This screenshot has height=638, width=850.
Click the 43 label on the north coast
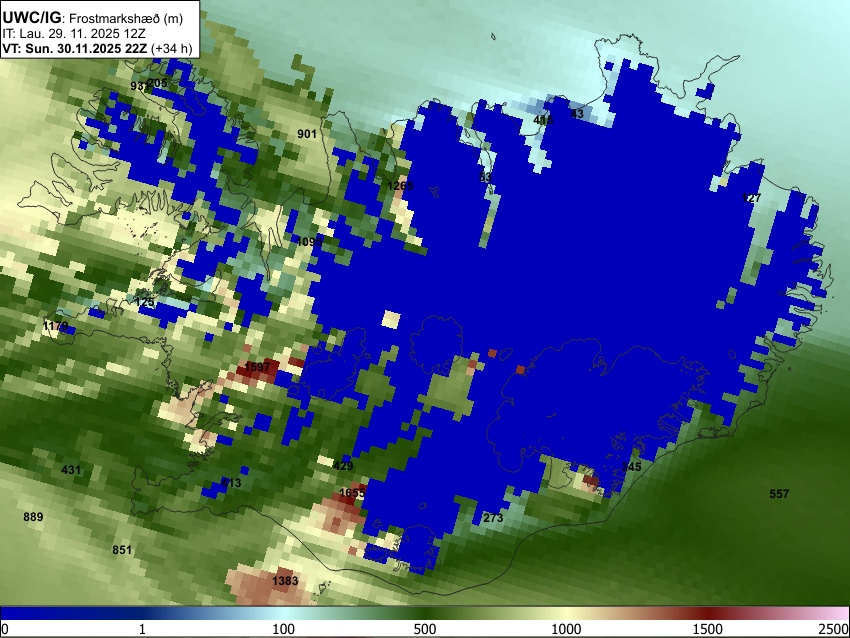(577, 114)
